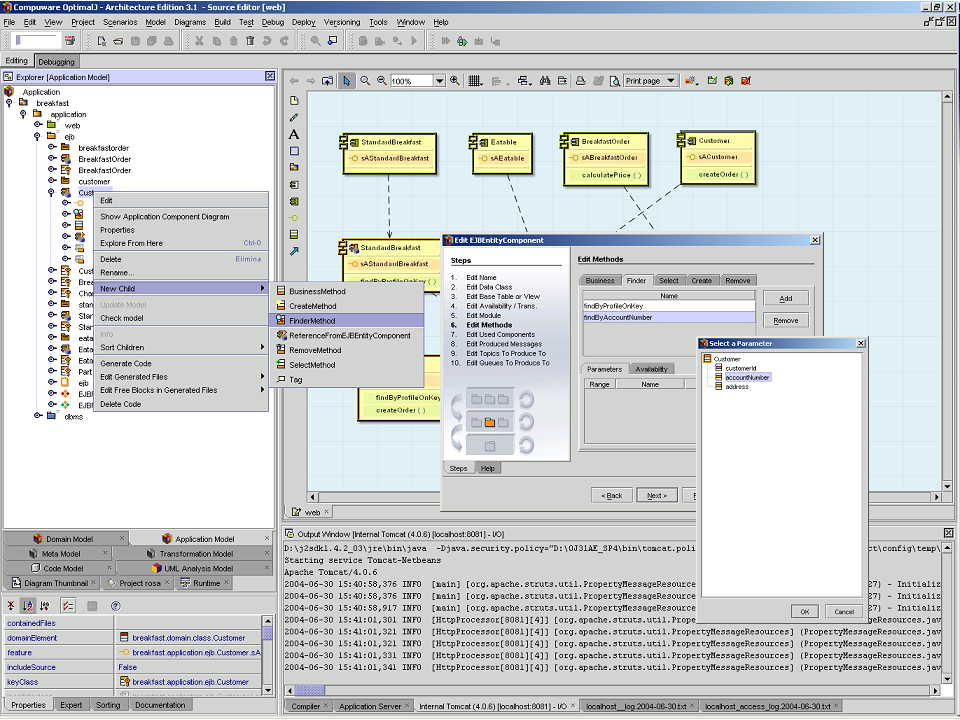Click the Remove button in Edit Methods
This screenshot has width=960, height=720.
click(786, 320)
